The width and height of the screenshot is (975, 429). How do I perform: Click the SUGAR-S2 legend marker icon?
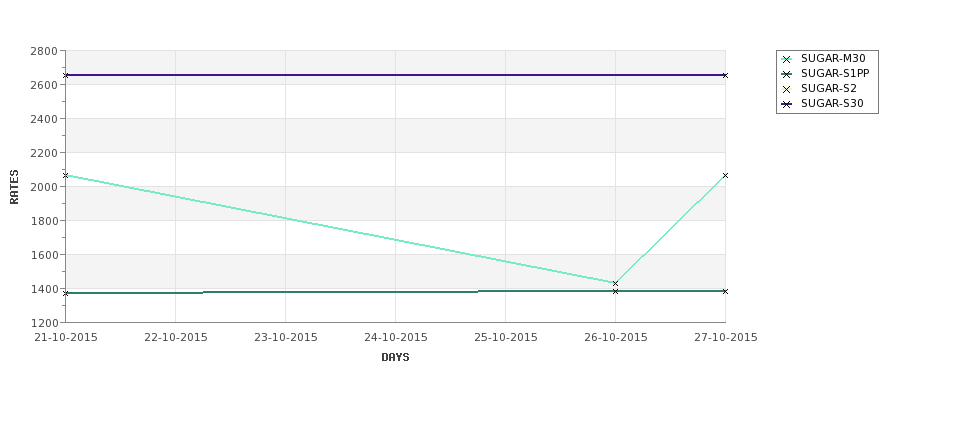tap(786, 89)
